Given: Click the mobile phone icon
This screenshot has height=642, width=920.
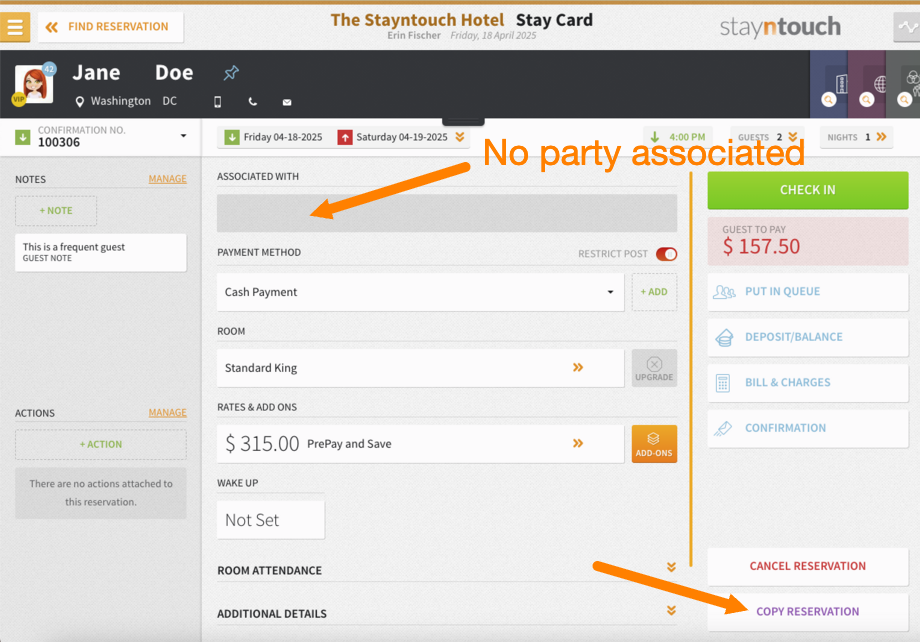Looking at the screenshot, I should pos(218,102).
